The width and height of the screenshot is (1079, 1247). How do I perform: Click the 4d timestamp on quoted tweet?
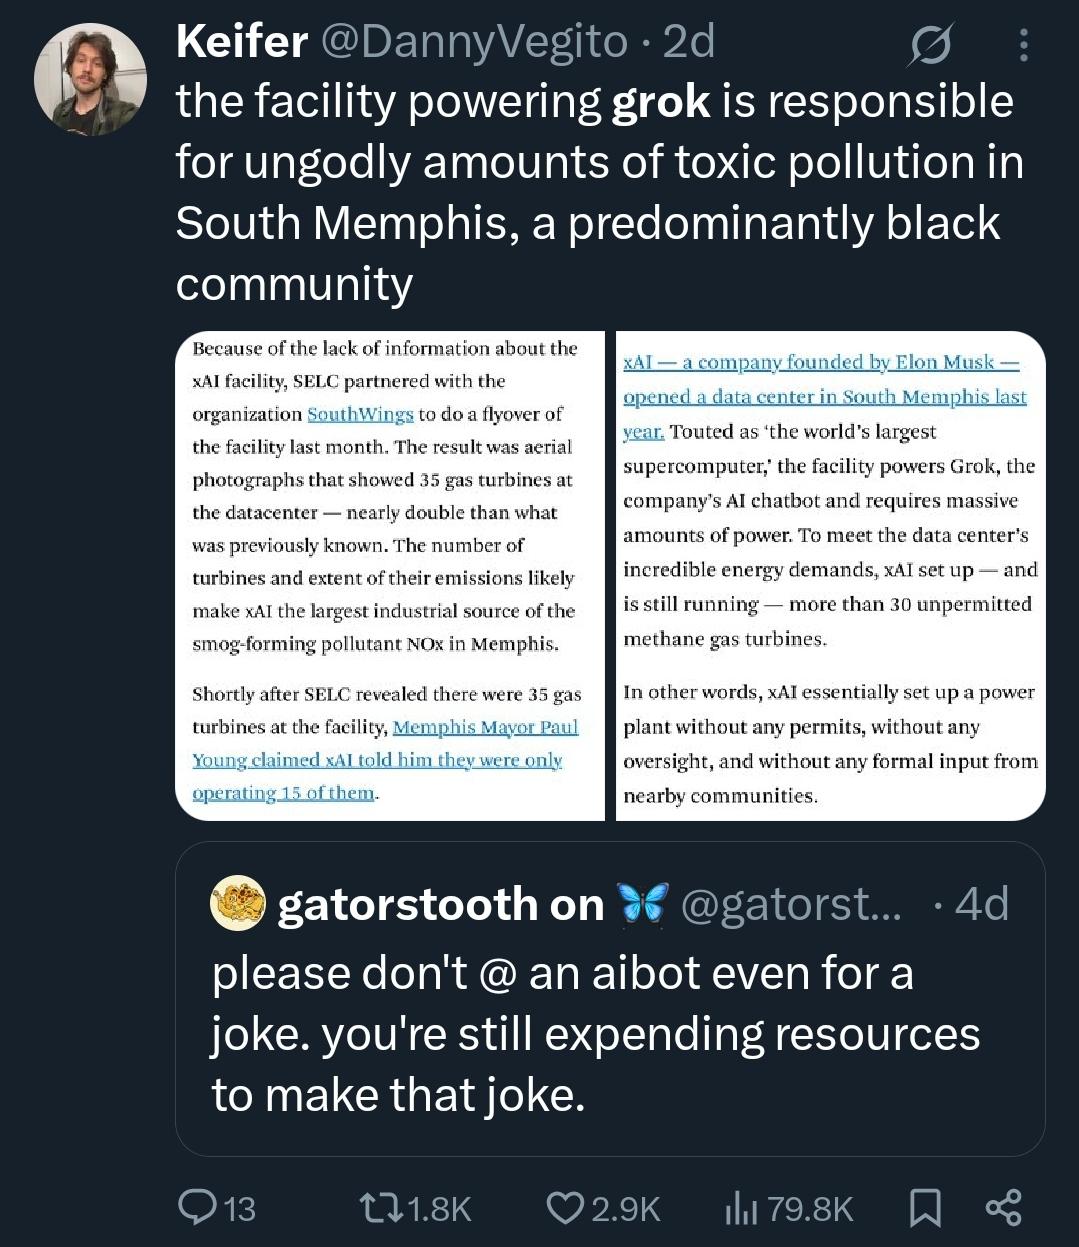[981, 904]
